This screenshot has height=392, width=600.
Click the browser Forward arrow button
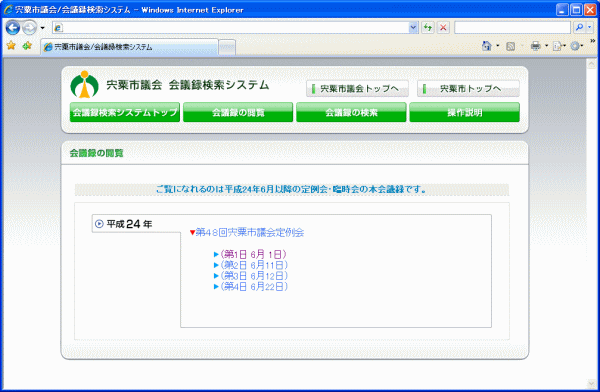[29, 28]
